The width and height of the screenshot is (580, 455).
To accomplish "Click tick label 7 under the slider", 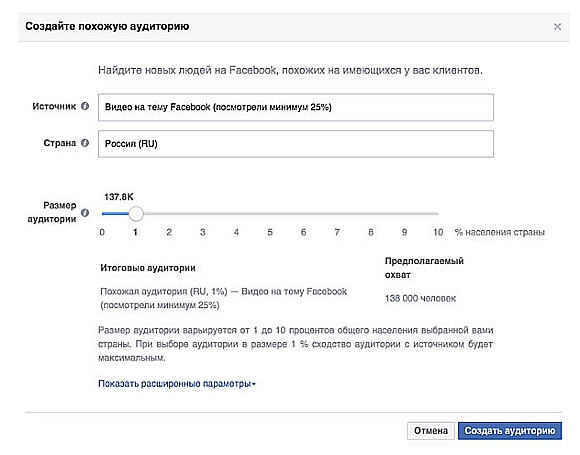I will 337,232.
